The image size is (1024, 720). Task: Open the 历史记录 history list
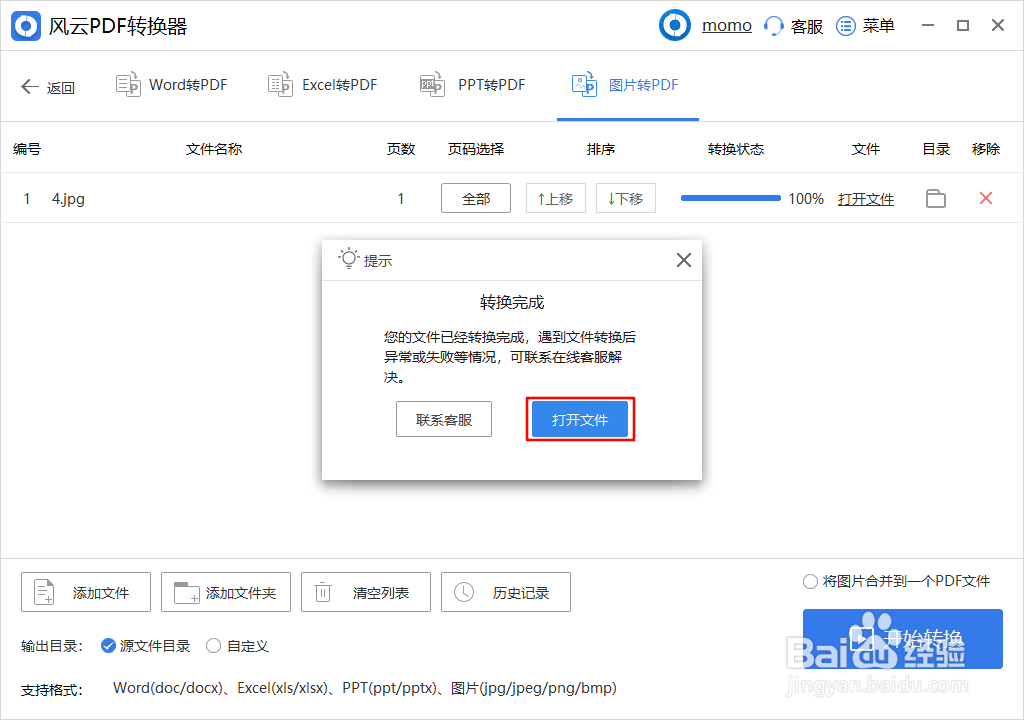click(x=505, y=592)
